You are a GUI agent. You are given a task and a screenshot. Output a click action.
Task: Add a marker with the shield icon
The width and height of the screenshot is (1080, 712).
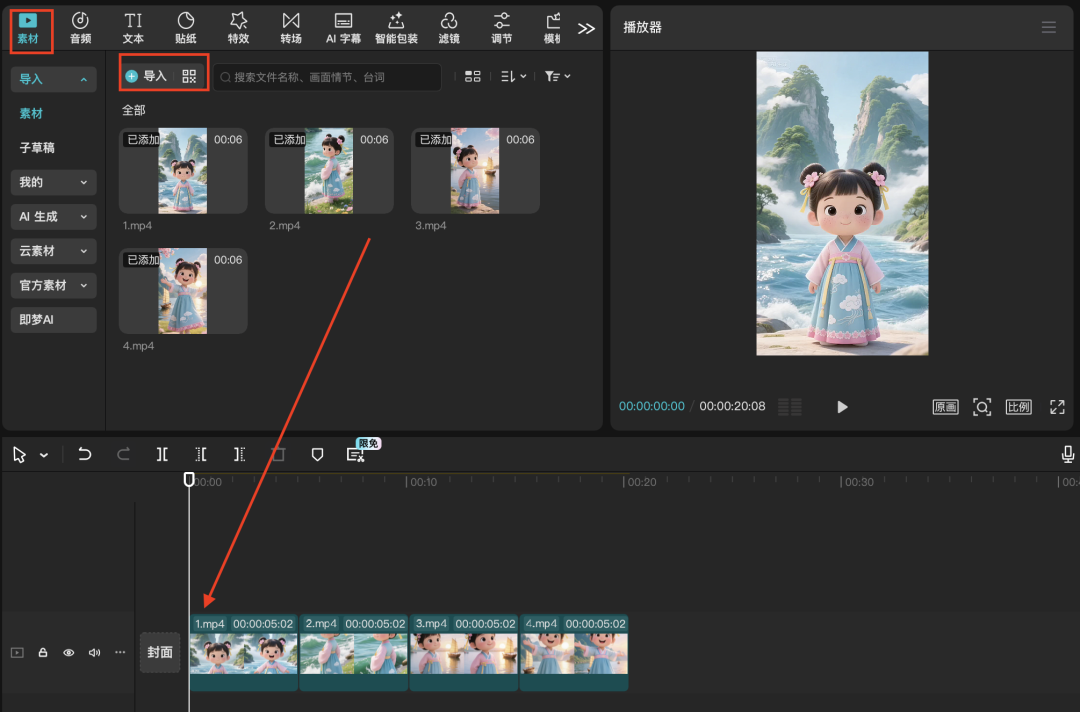[x=317, y=454]
